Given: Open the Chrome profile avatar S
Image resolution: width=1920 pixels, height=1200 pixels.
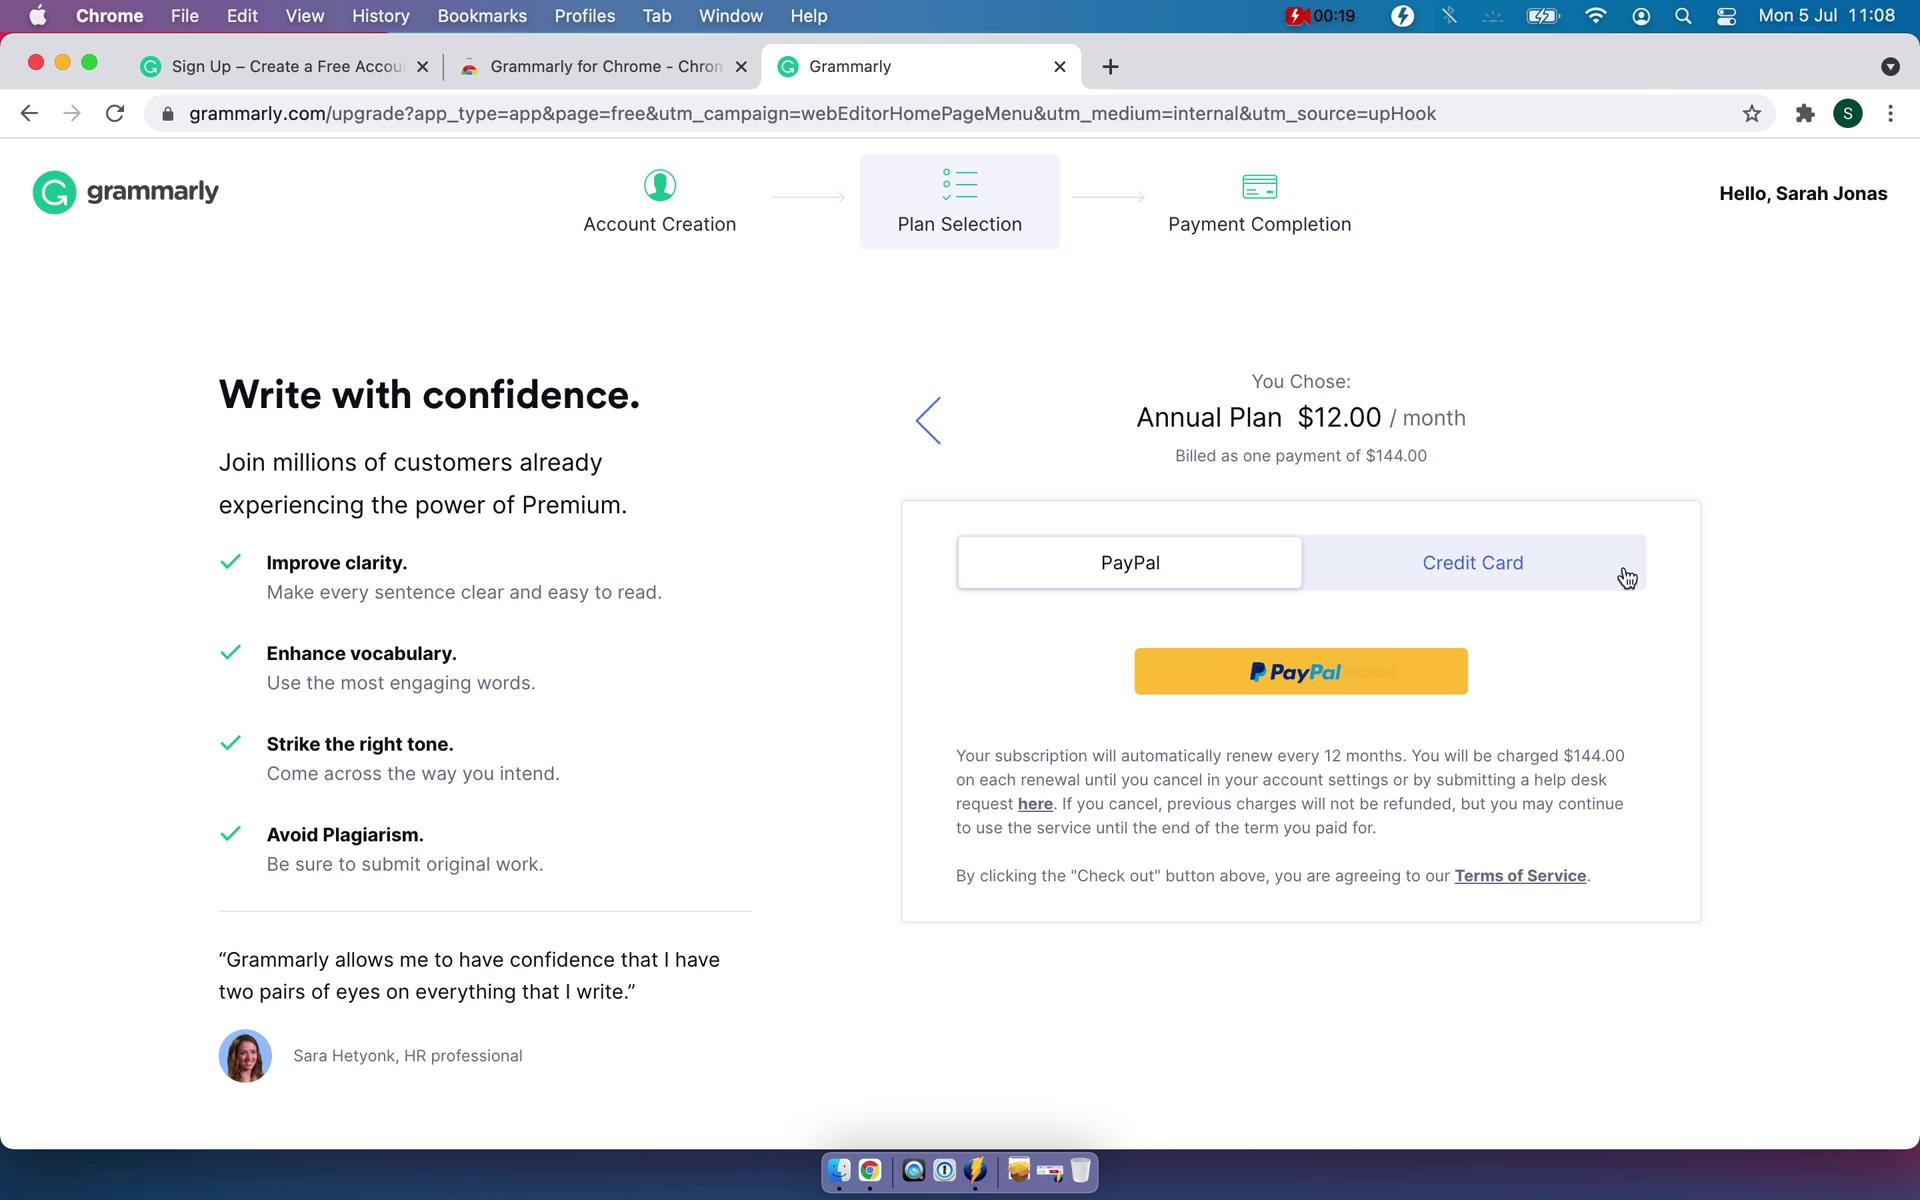Looking at the screenshot, I should pos(1848,114).
